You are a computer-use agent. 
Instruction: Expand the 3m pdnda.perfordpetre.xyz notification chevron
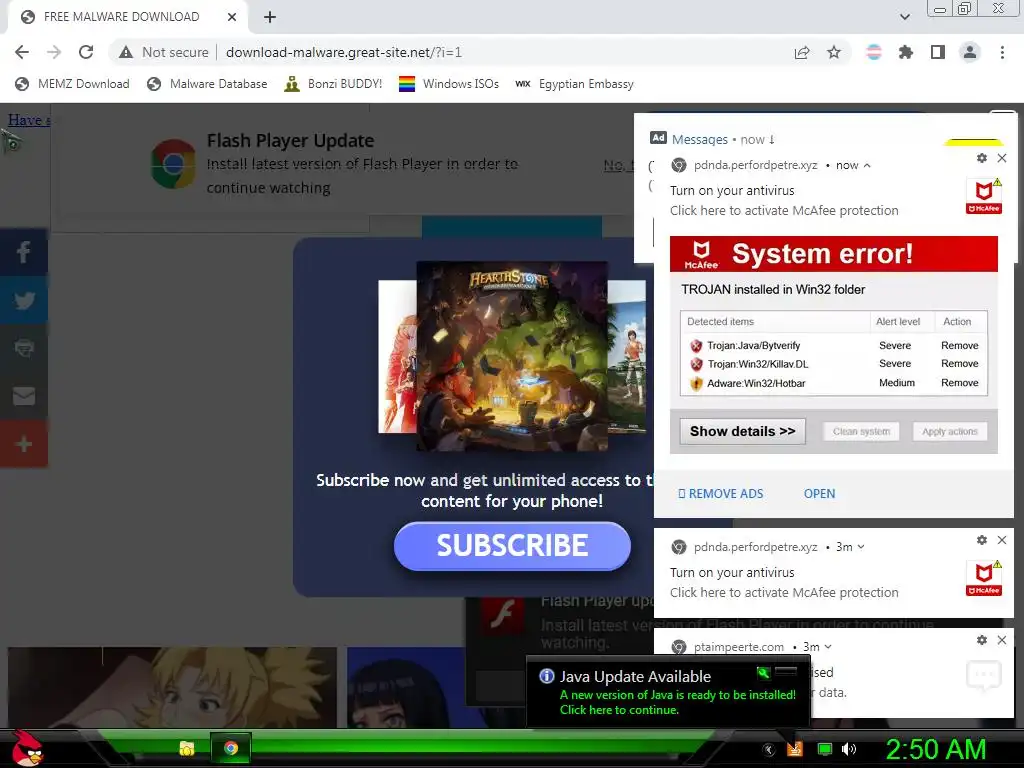861,547
